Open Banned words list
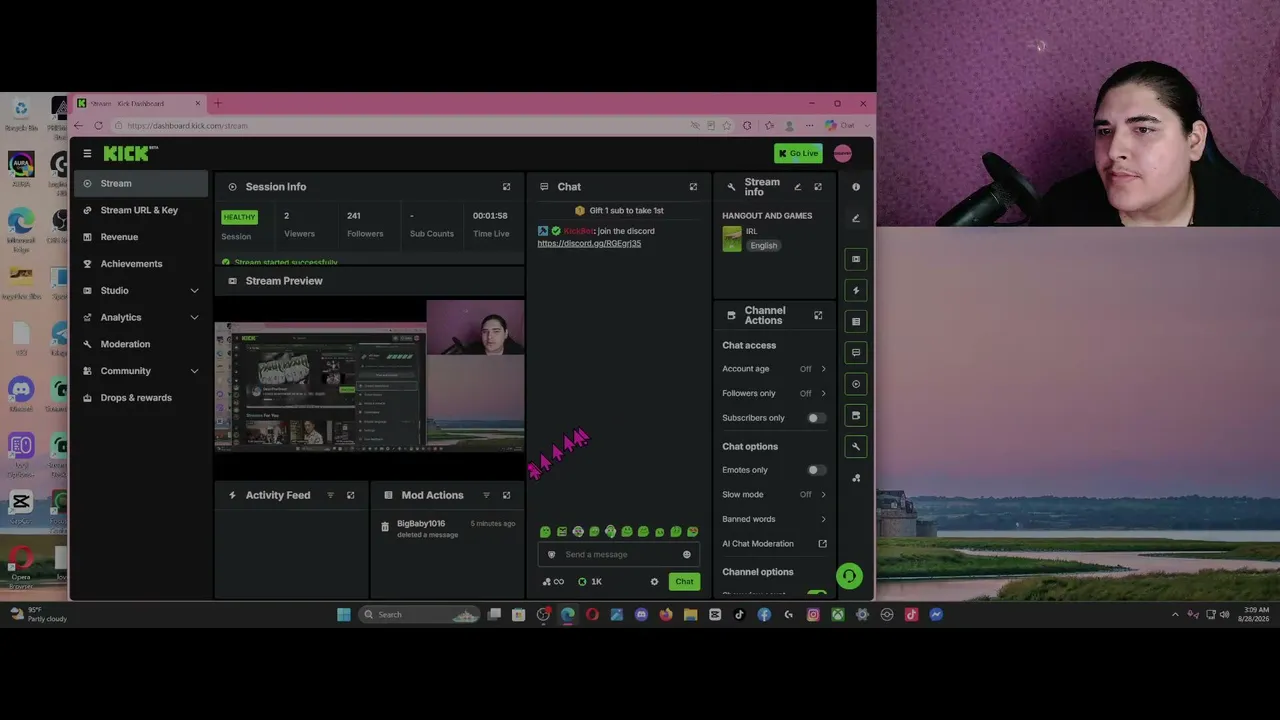 (774, 519)
